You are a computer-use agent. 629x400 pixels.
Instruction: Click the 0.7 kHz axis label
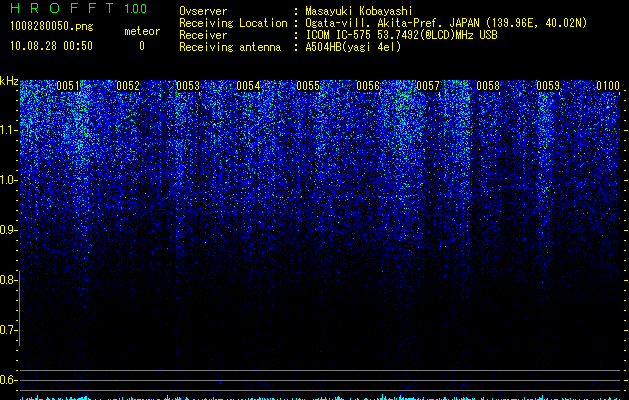8,330
